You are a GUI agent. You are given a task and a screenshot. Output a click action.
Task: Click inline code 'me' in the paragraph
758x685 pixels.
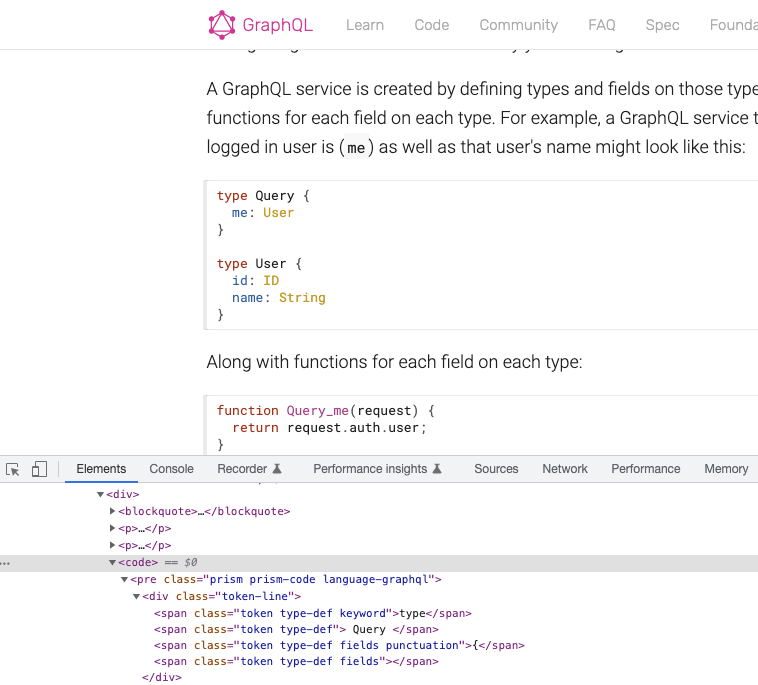(x=356, y=147)
